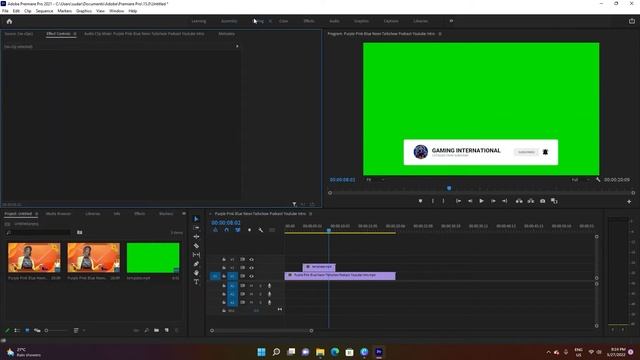Open Program Monitor settings wrench
The width and height of the screenshot is (640, 360).
[598, 180]
